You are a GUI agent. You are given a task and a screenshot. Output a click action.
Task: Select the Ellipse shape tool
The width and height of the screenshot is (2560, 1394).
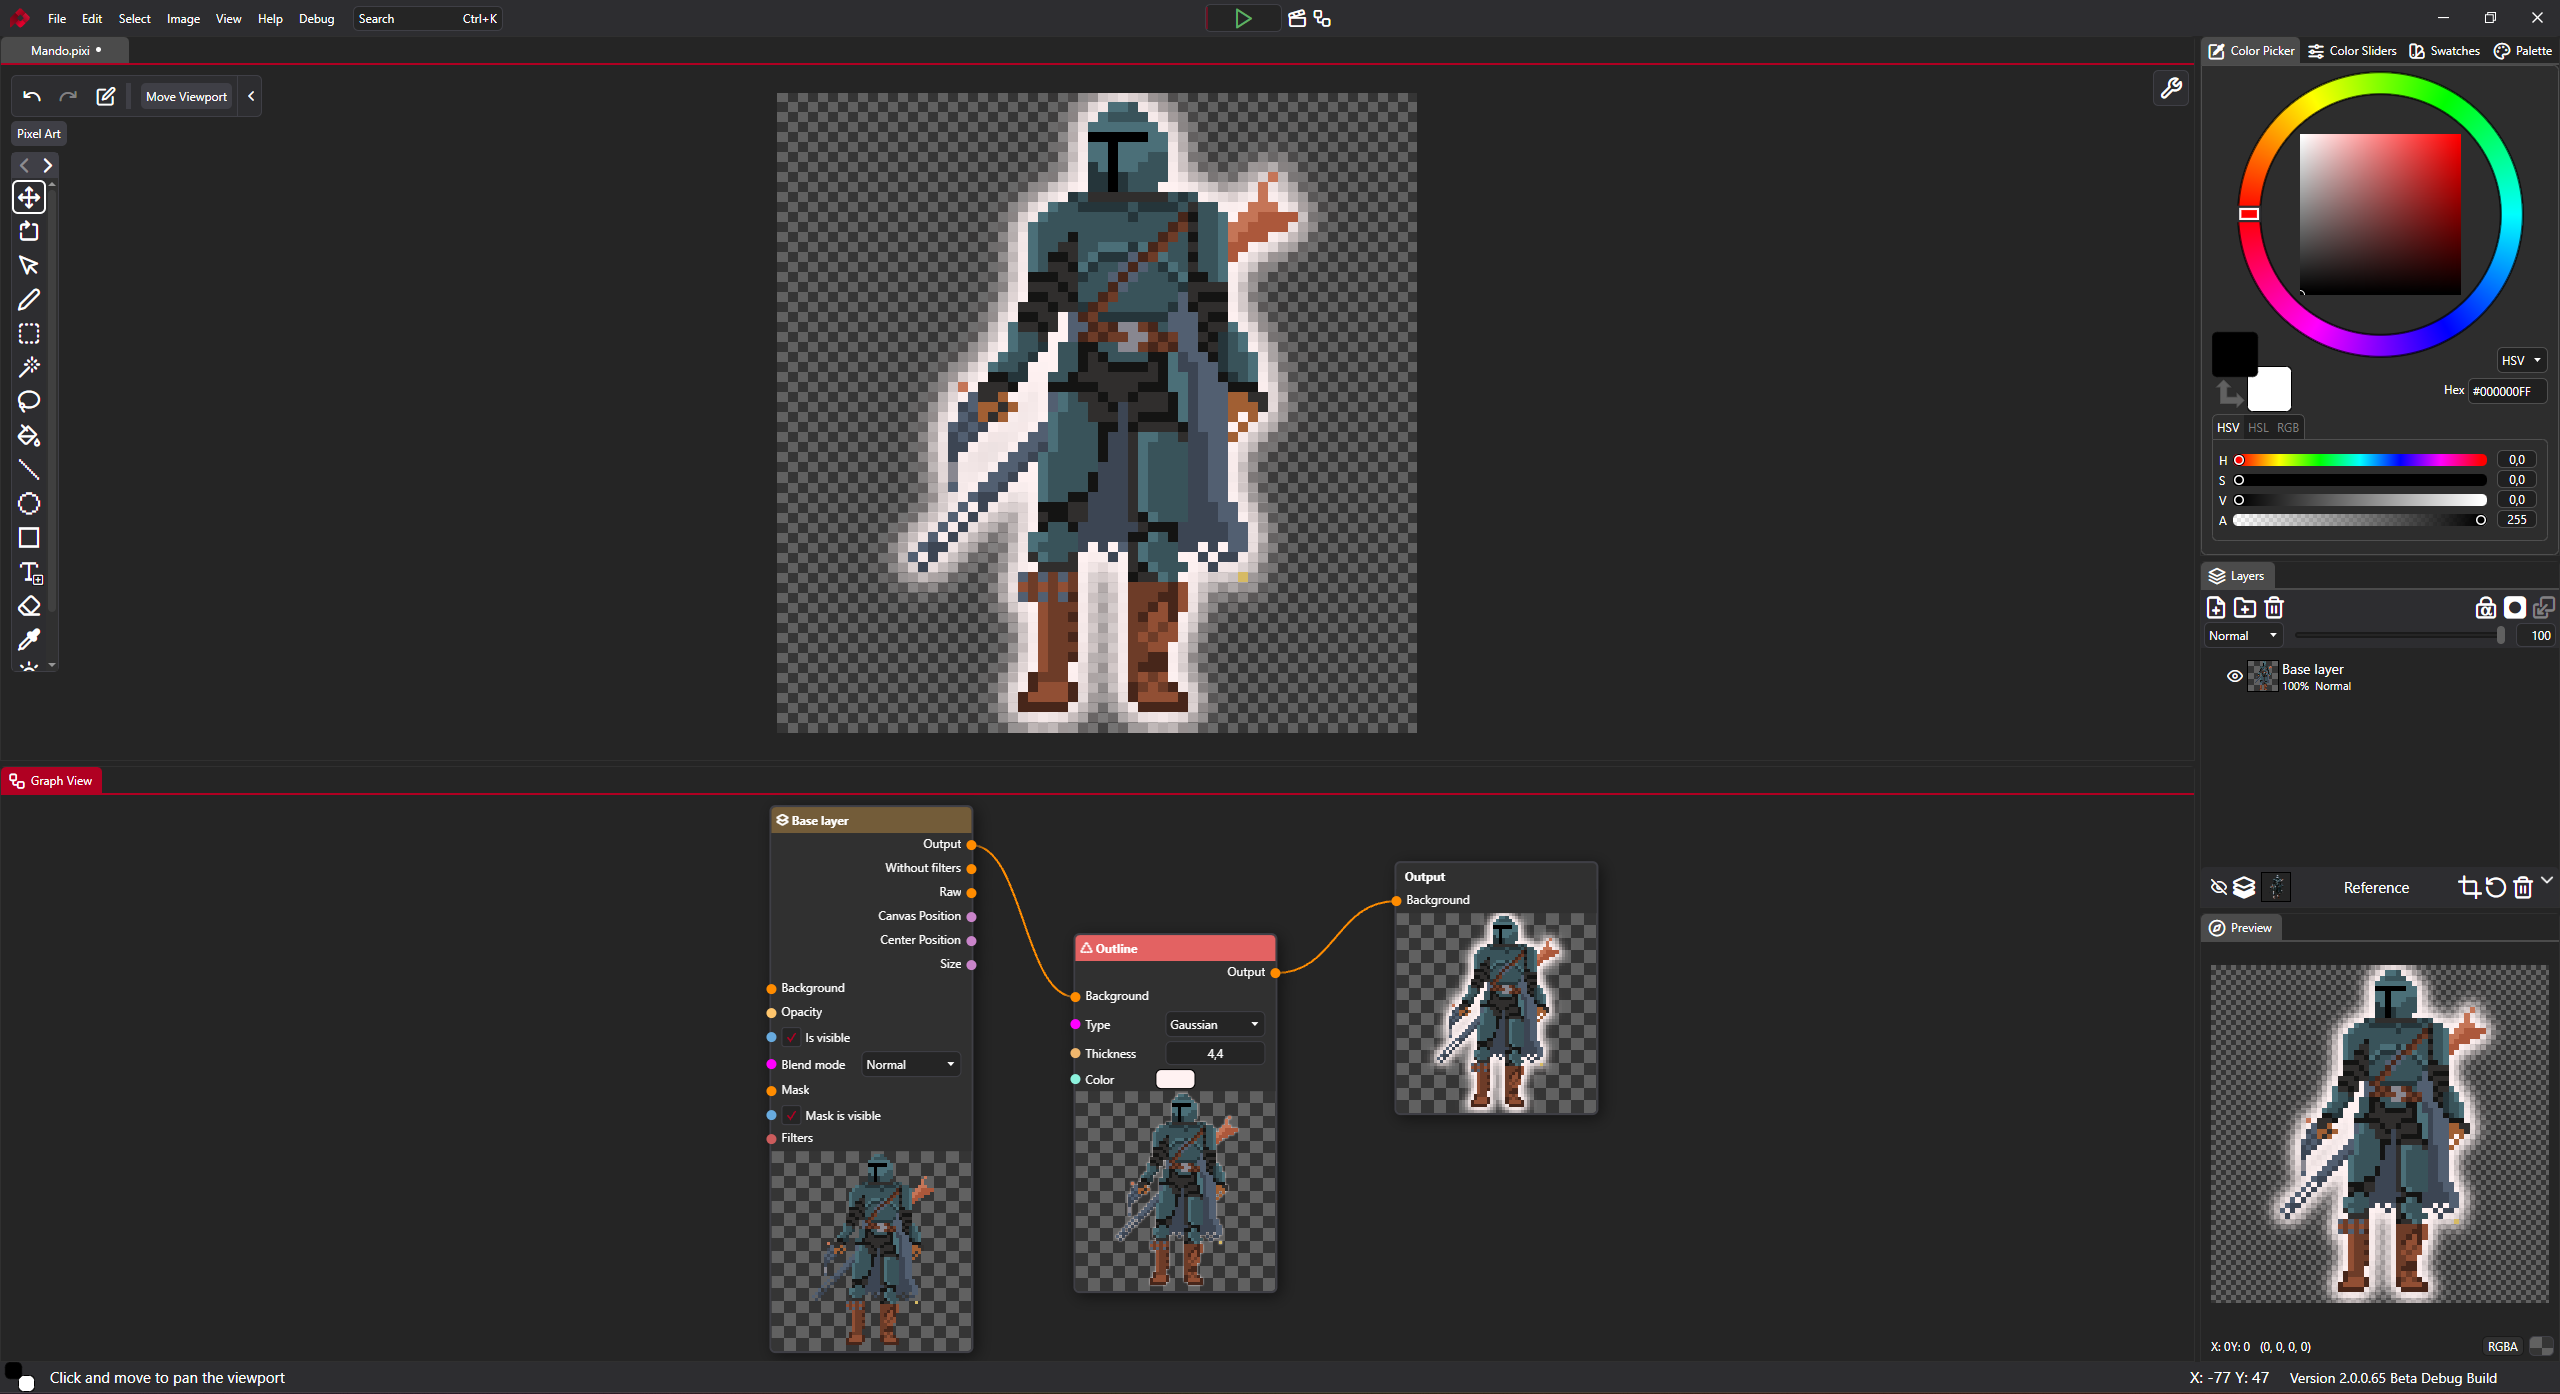pos(29,504)
